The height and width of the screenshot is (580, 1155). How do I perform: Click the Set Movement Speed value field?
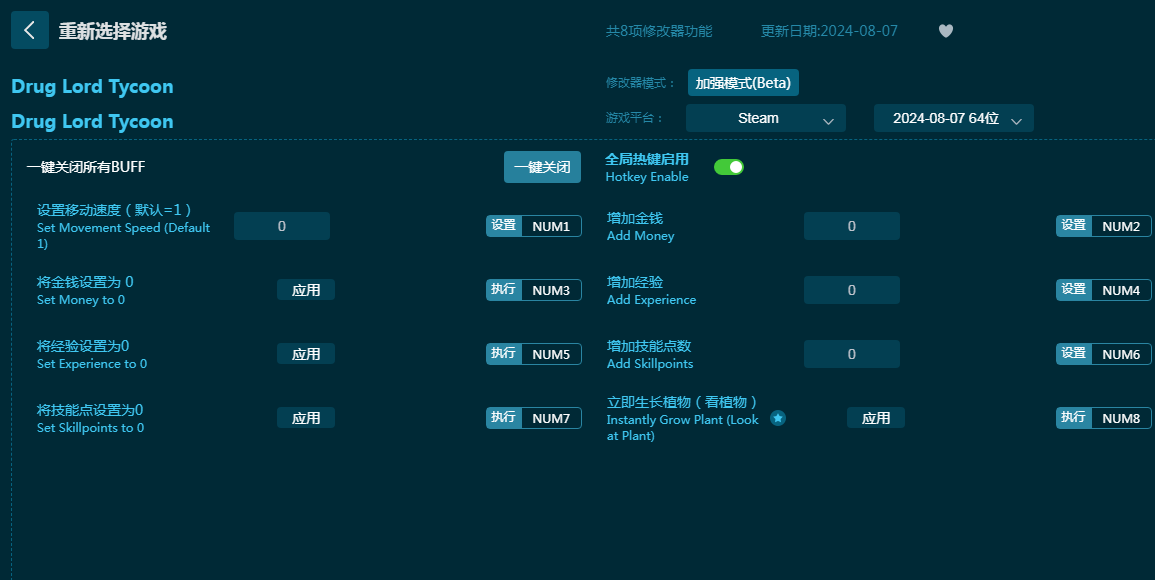282,226
